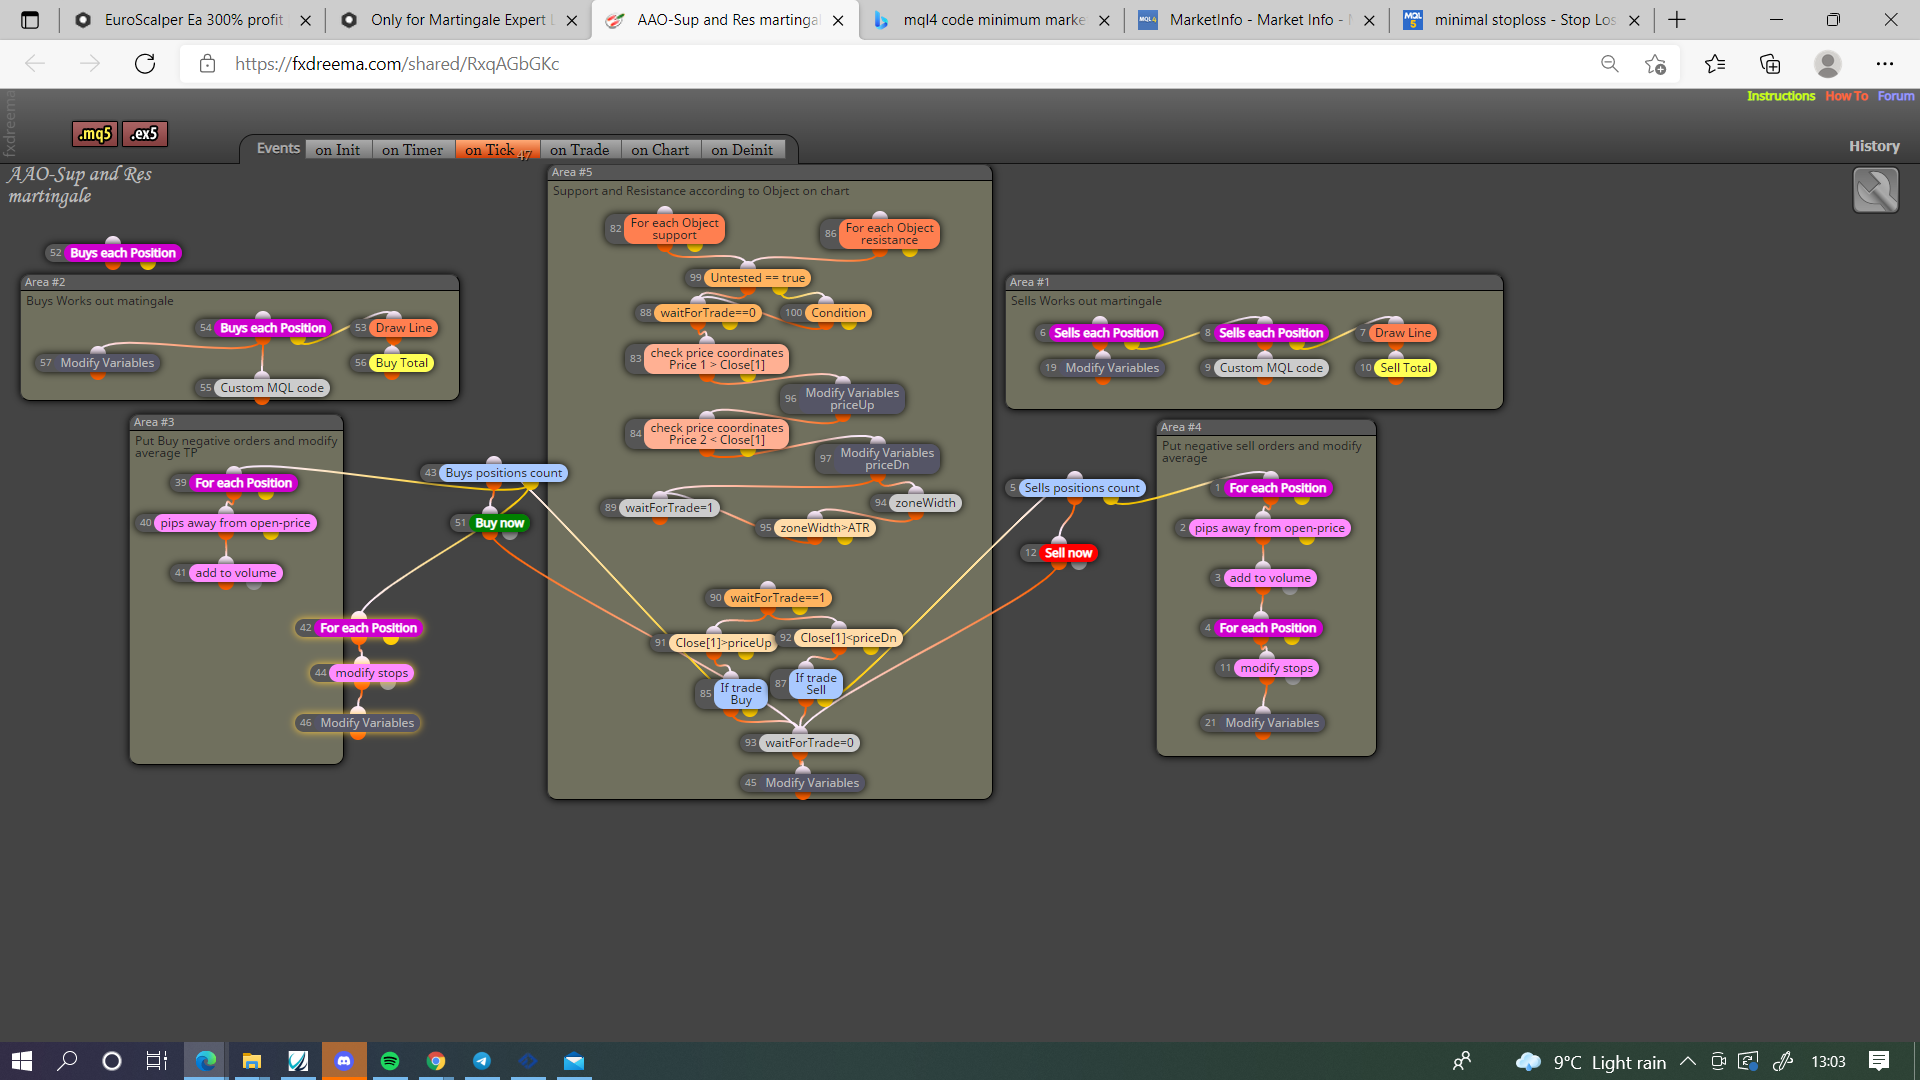
Task: Close the AAO-Sup and Res martingale tab
Action: coord(838,20)
